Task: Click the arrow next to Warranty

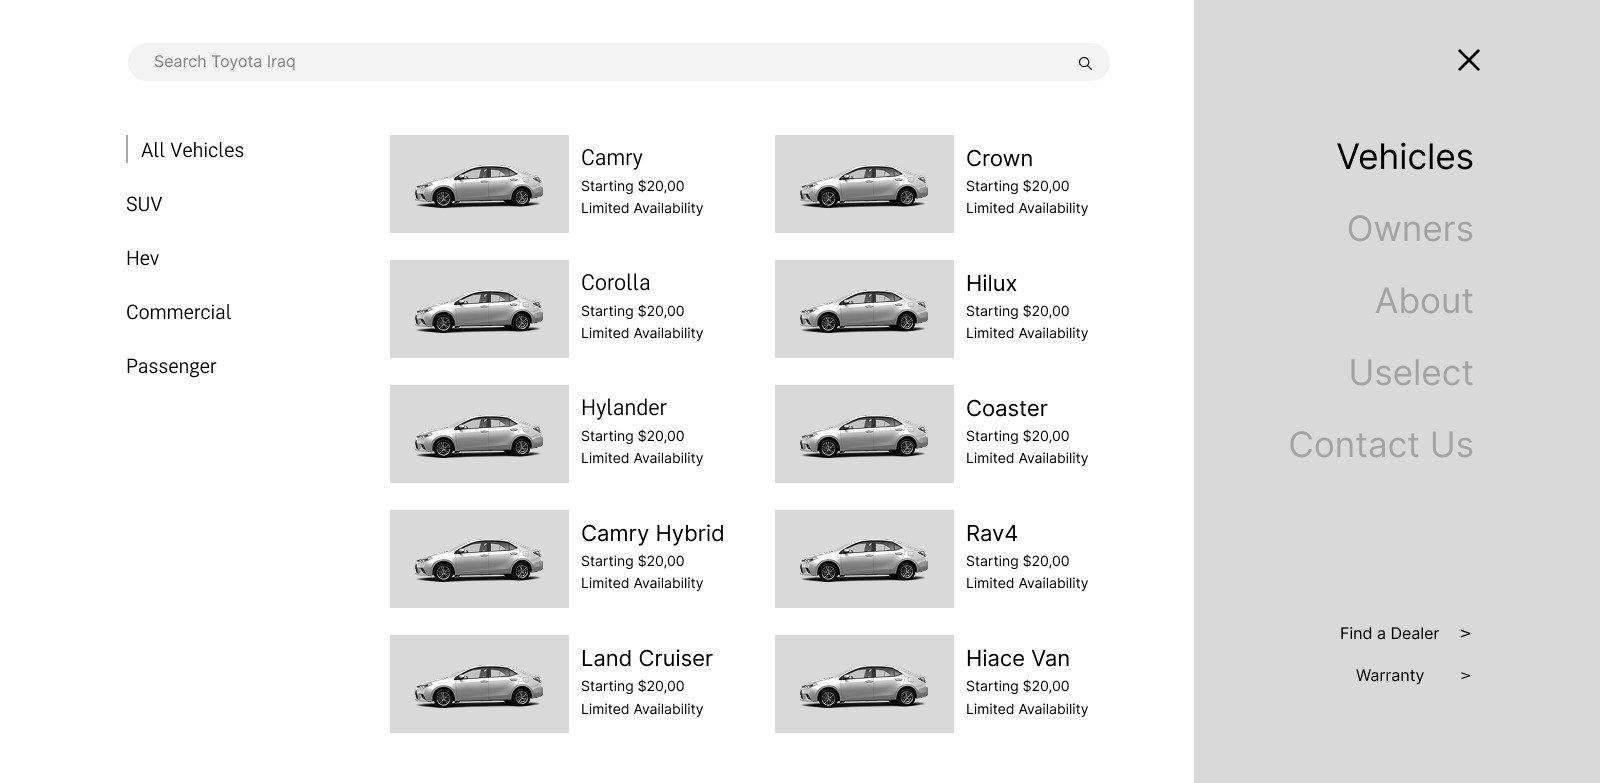Action: (x=1465, y=675)
